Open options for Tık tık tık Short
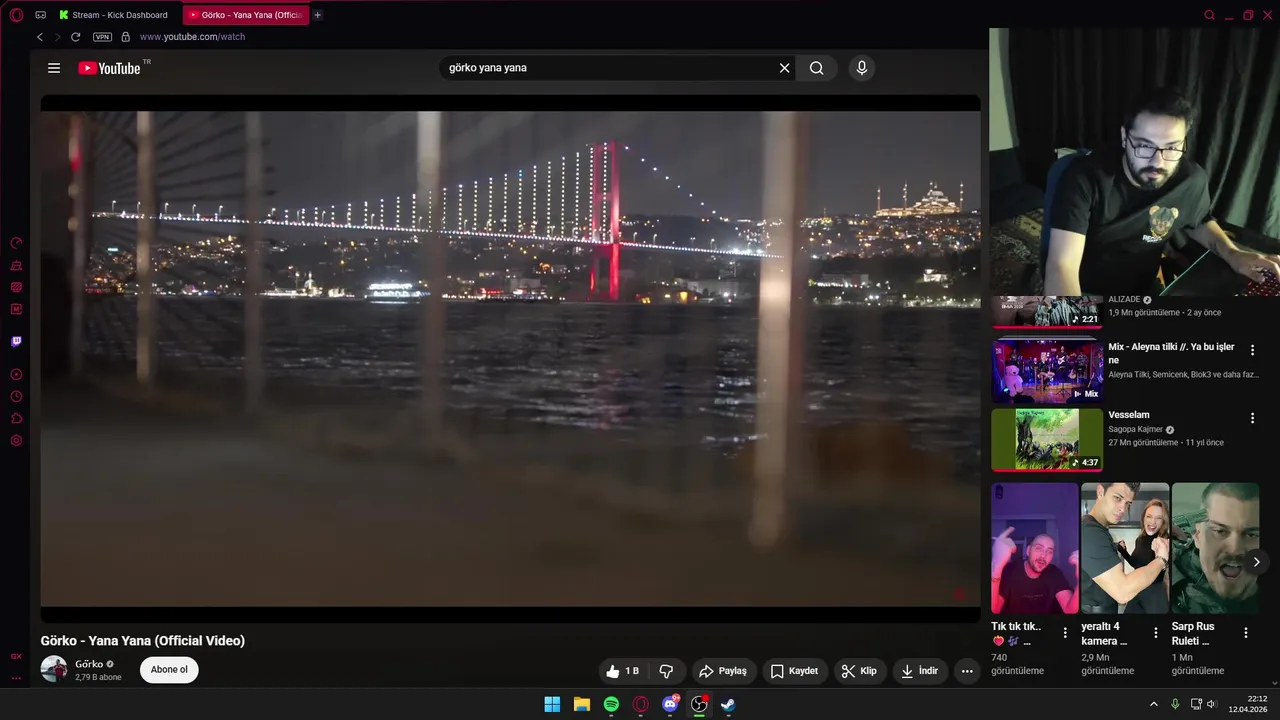The height and width of the screenshot is (720, 1280). (x=1065, y=633)
